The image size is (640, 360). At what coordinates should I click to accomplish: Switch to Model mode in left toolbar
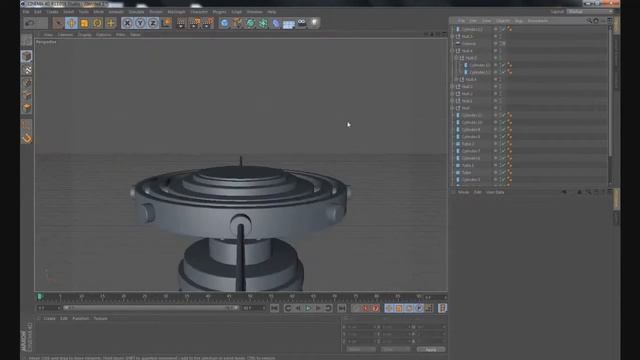tap(27, 56)
